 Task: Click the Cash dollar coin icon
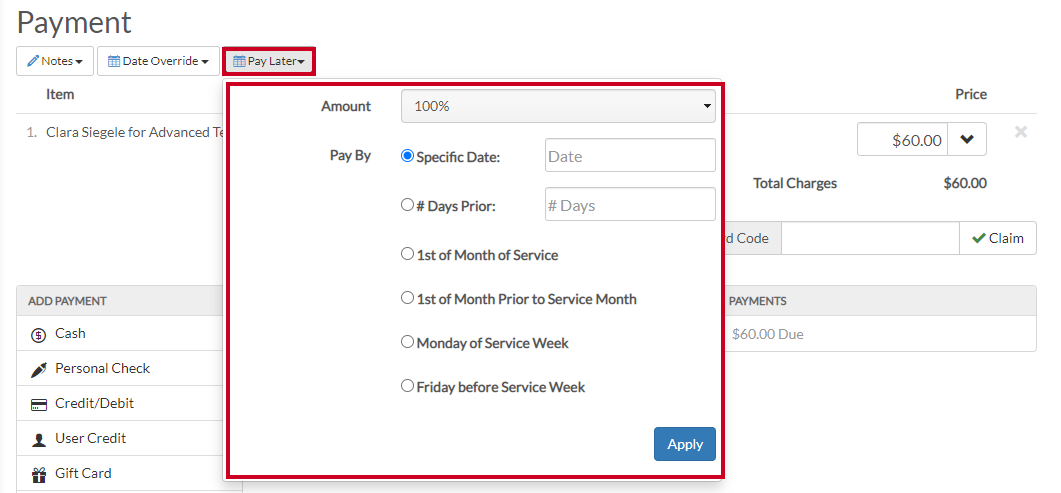[x=39, y=335]
